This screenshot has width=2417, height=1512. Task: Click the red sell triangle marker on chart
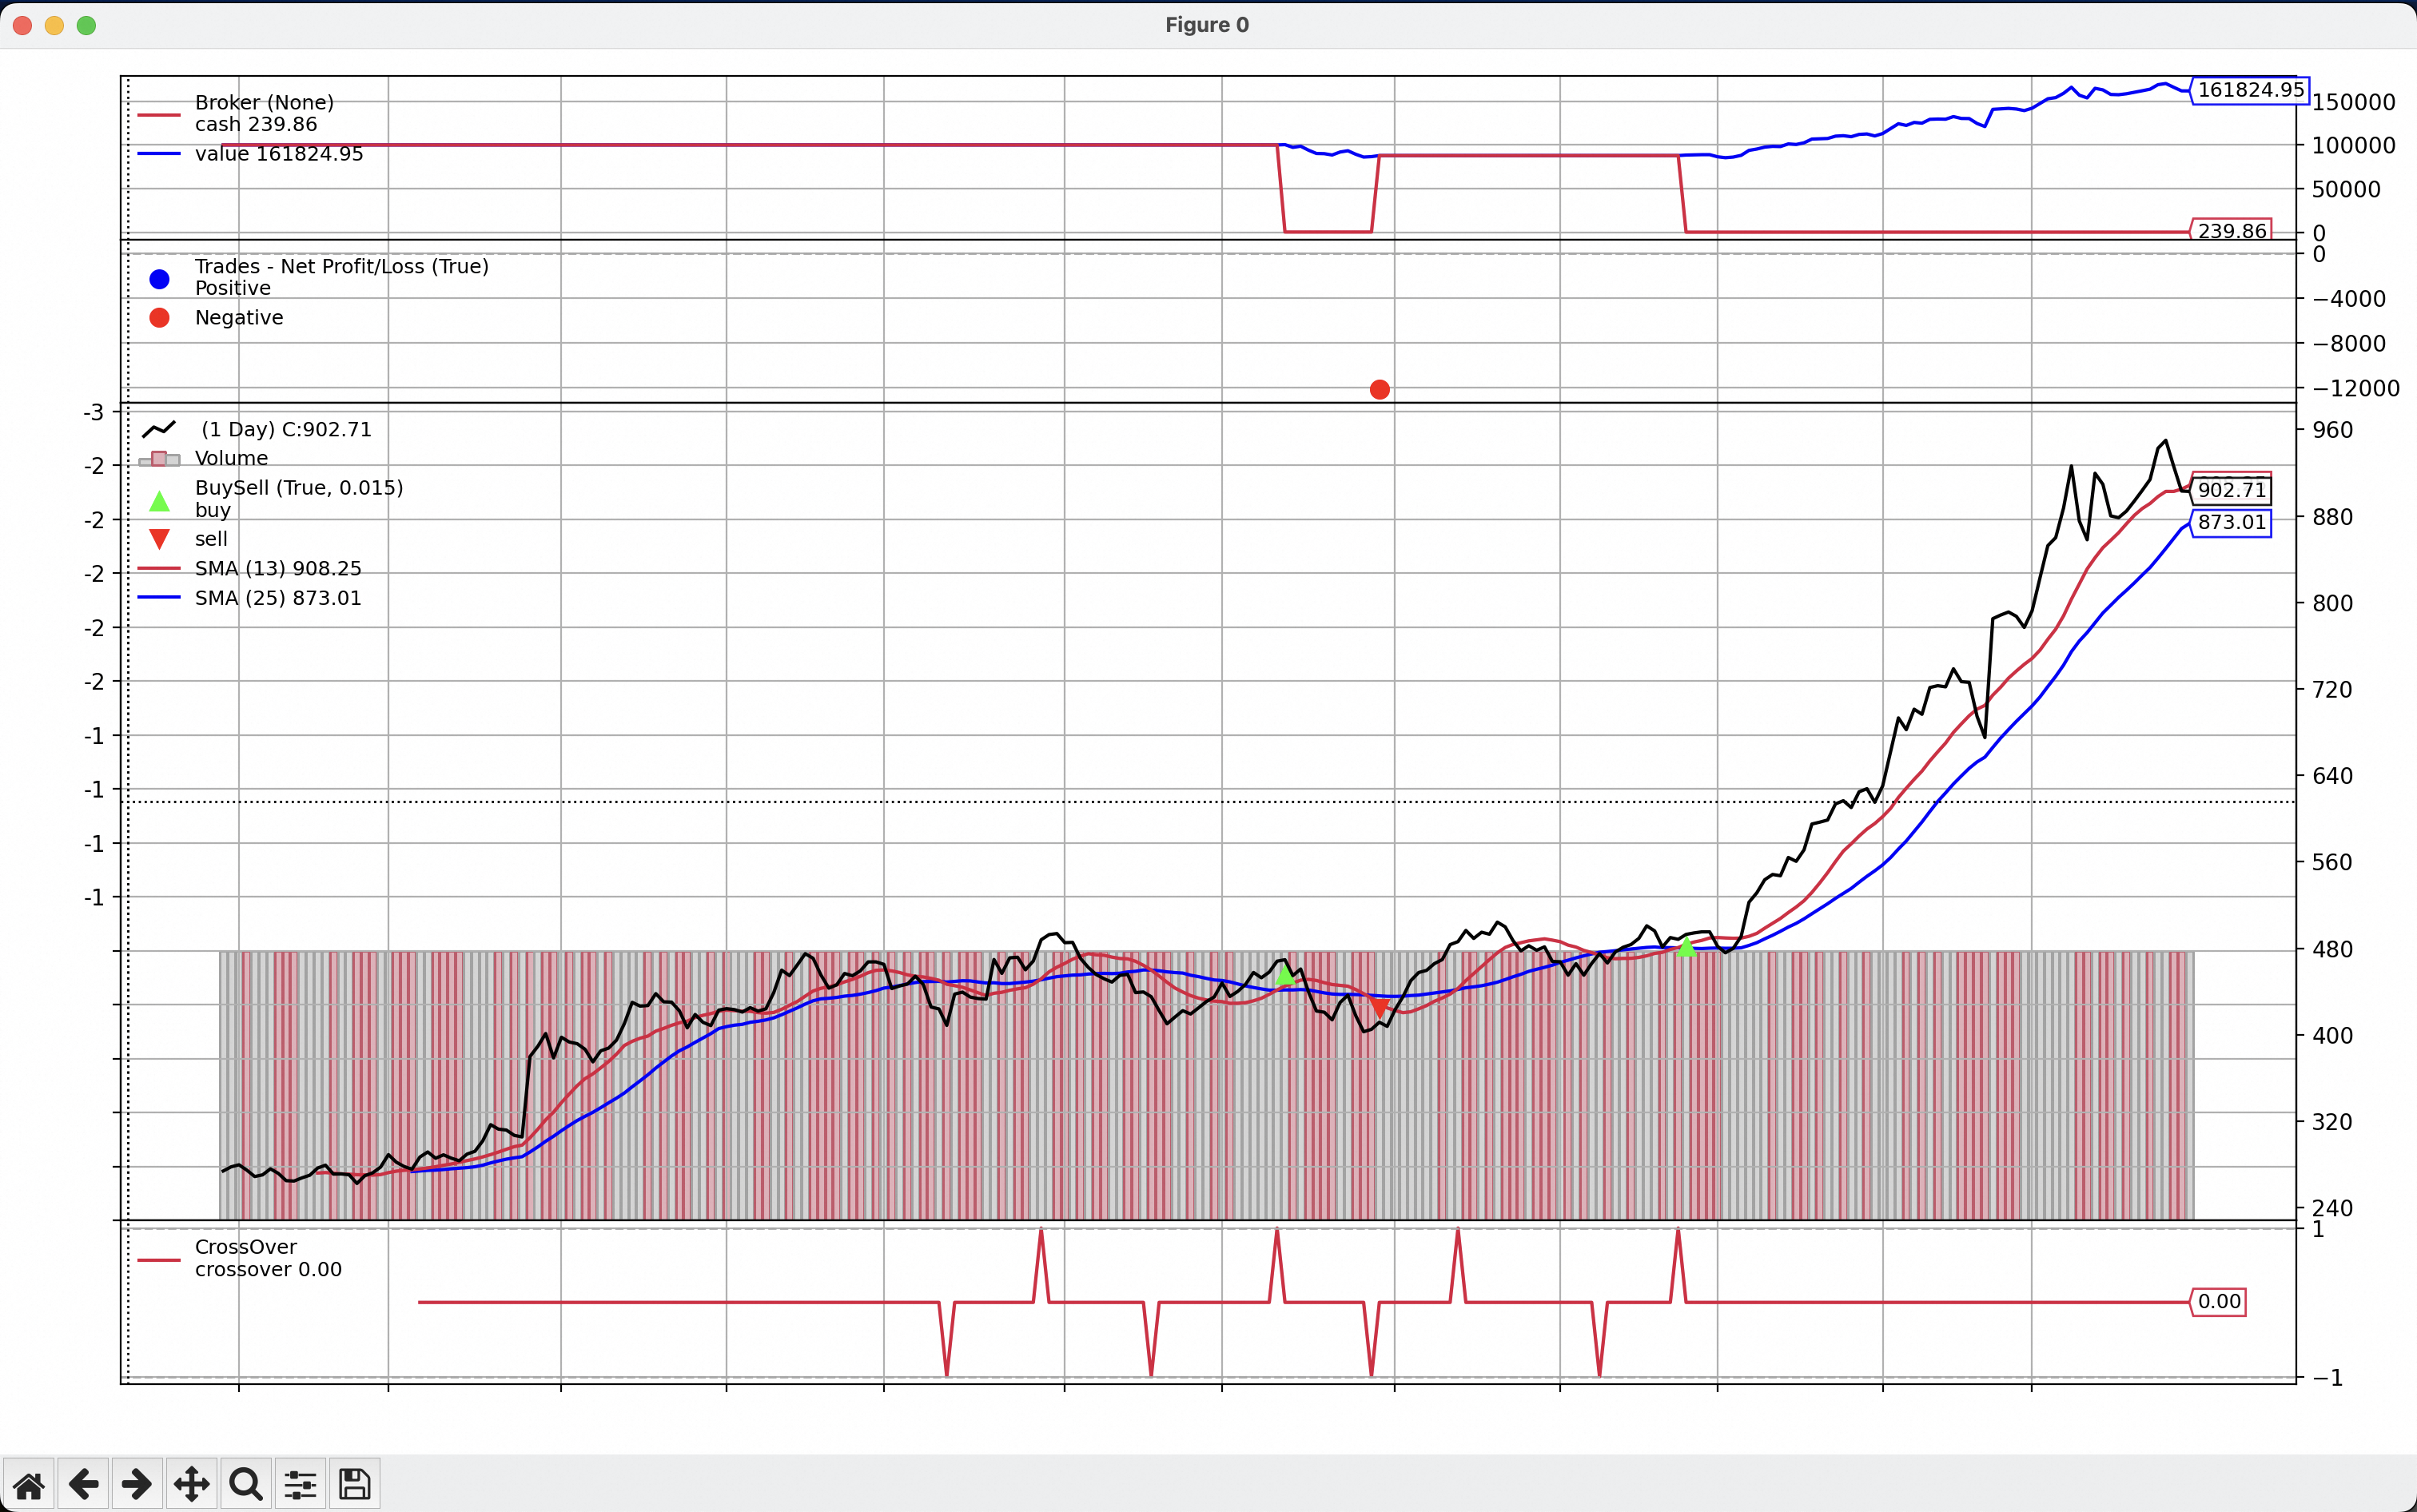(1379, 1009)
